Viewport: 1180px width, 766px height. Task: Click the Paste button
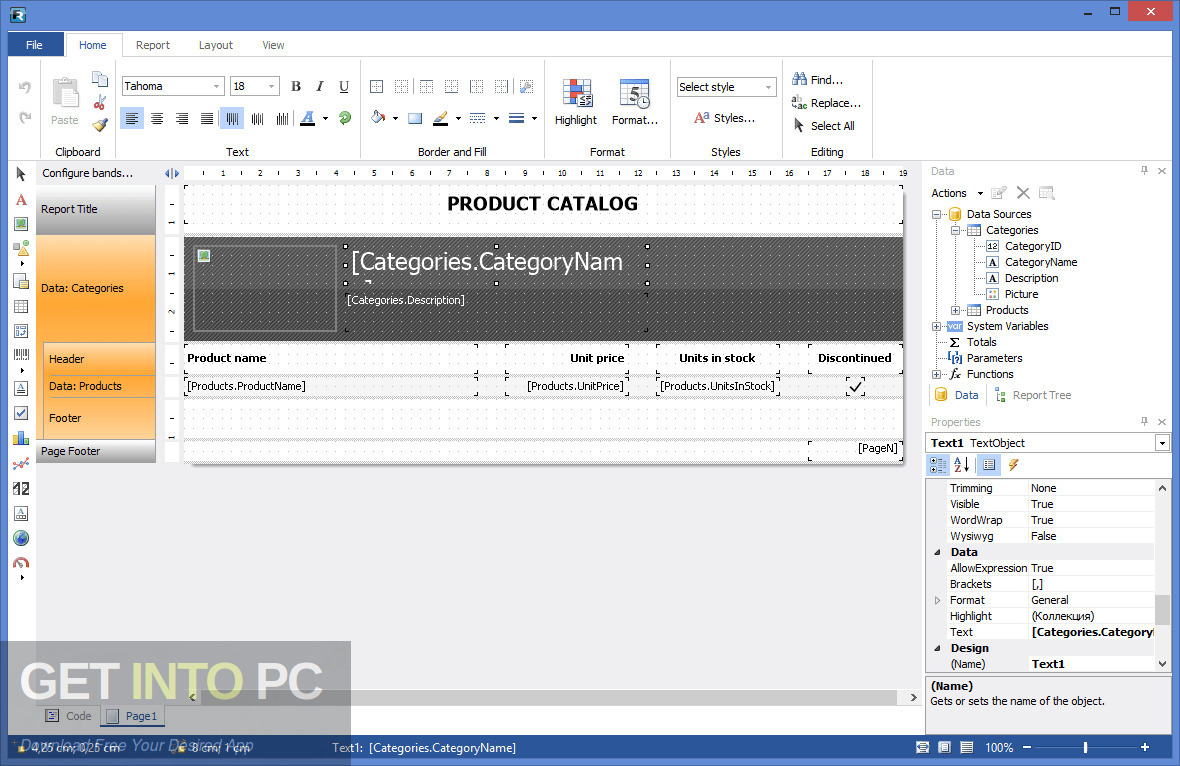pos(65,102)
